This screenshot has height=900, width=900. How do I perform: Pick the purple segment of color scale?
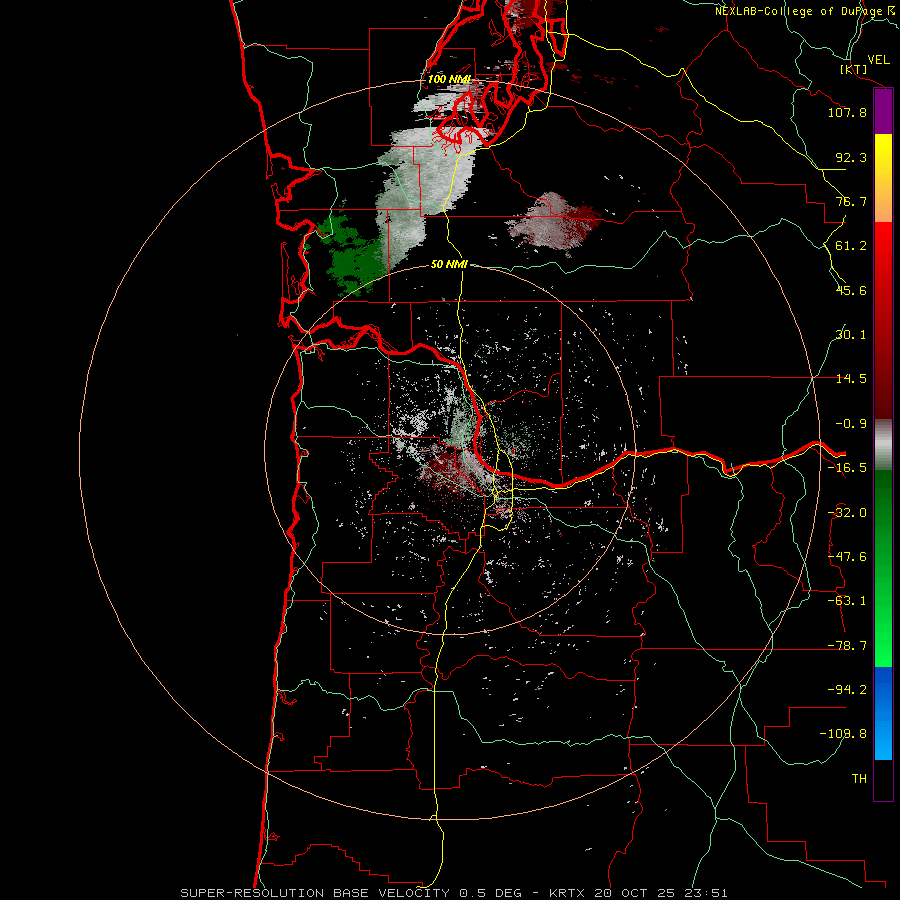coord(883,111)
